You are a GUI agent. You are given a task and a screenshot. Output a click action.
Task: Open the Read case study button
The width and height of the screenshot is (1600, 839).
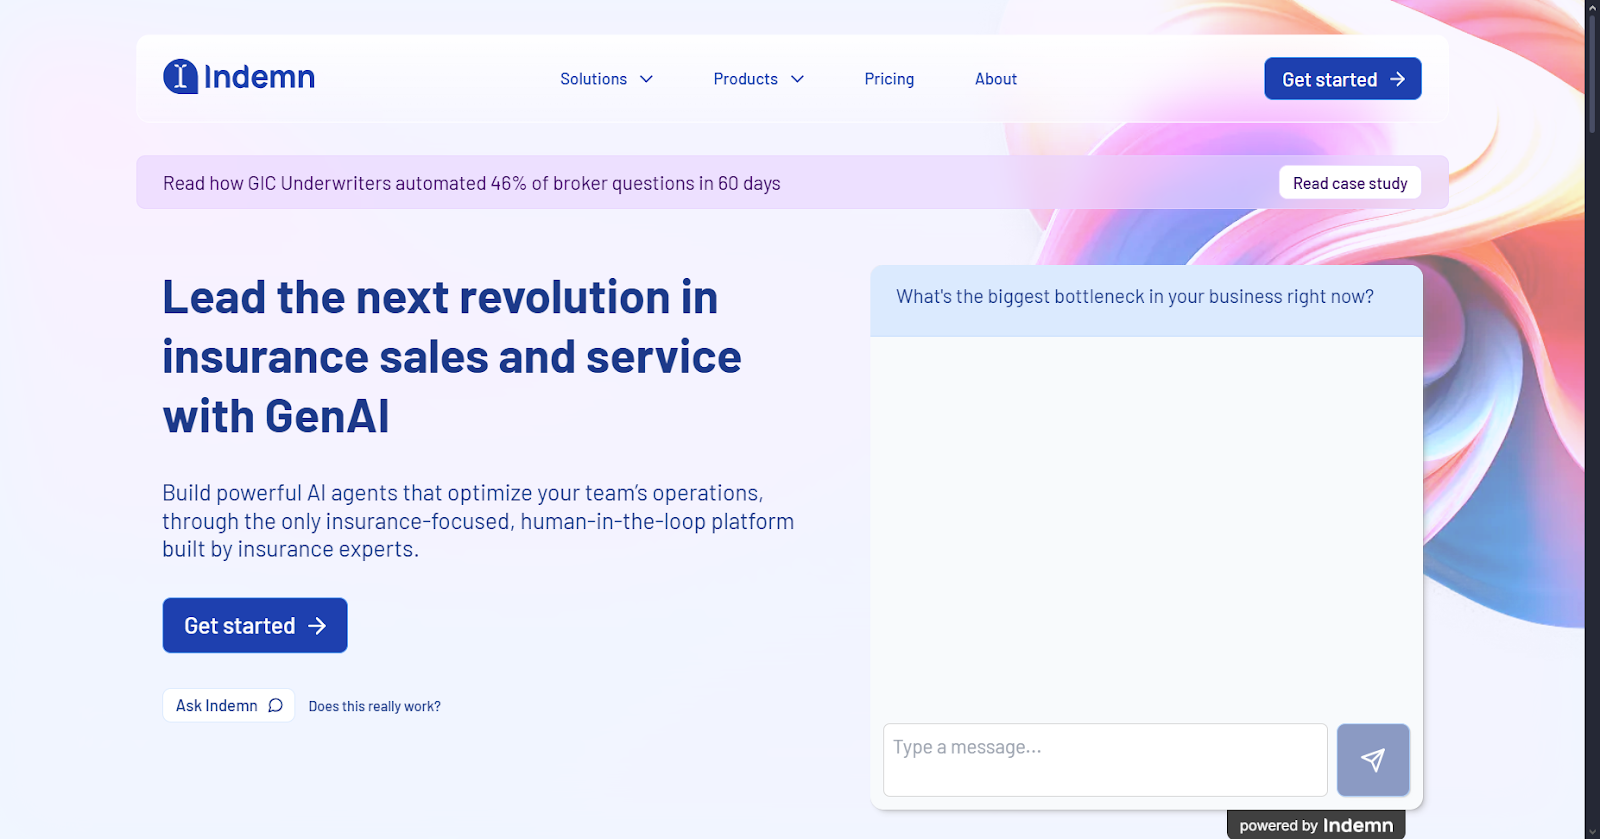click(1350, 183)
